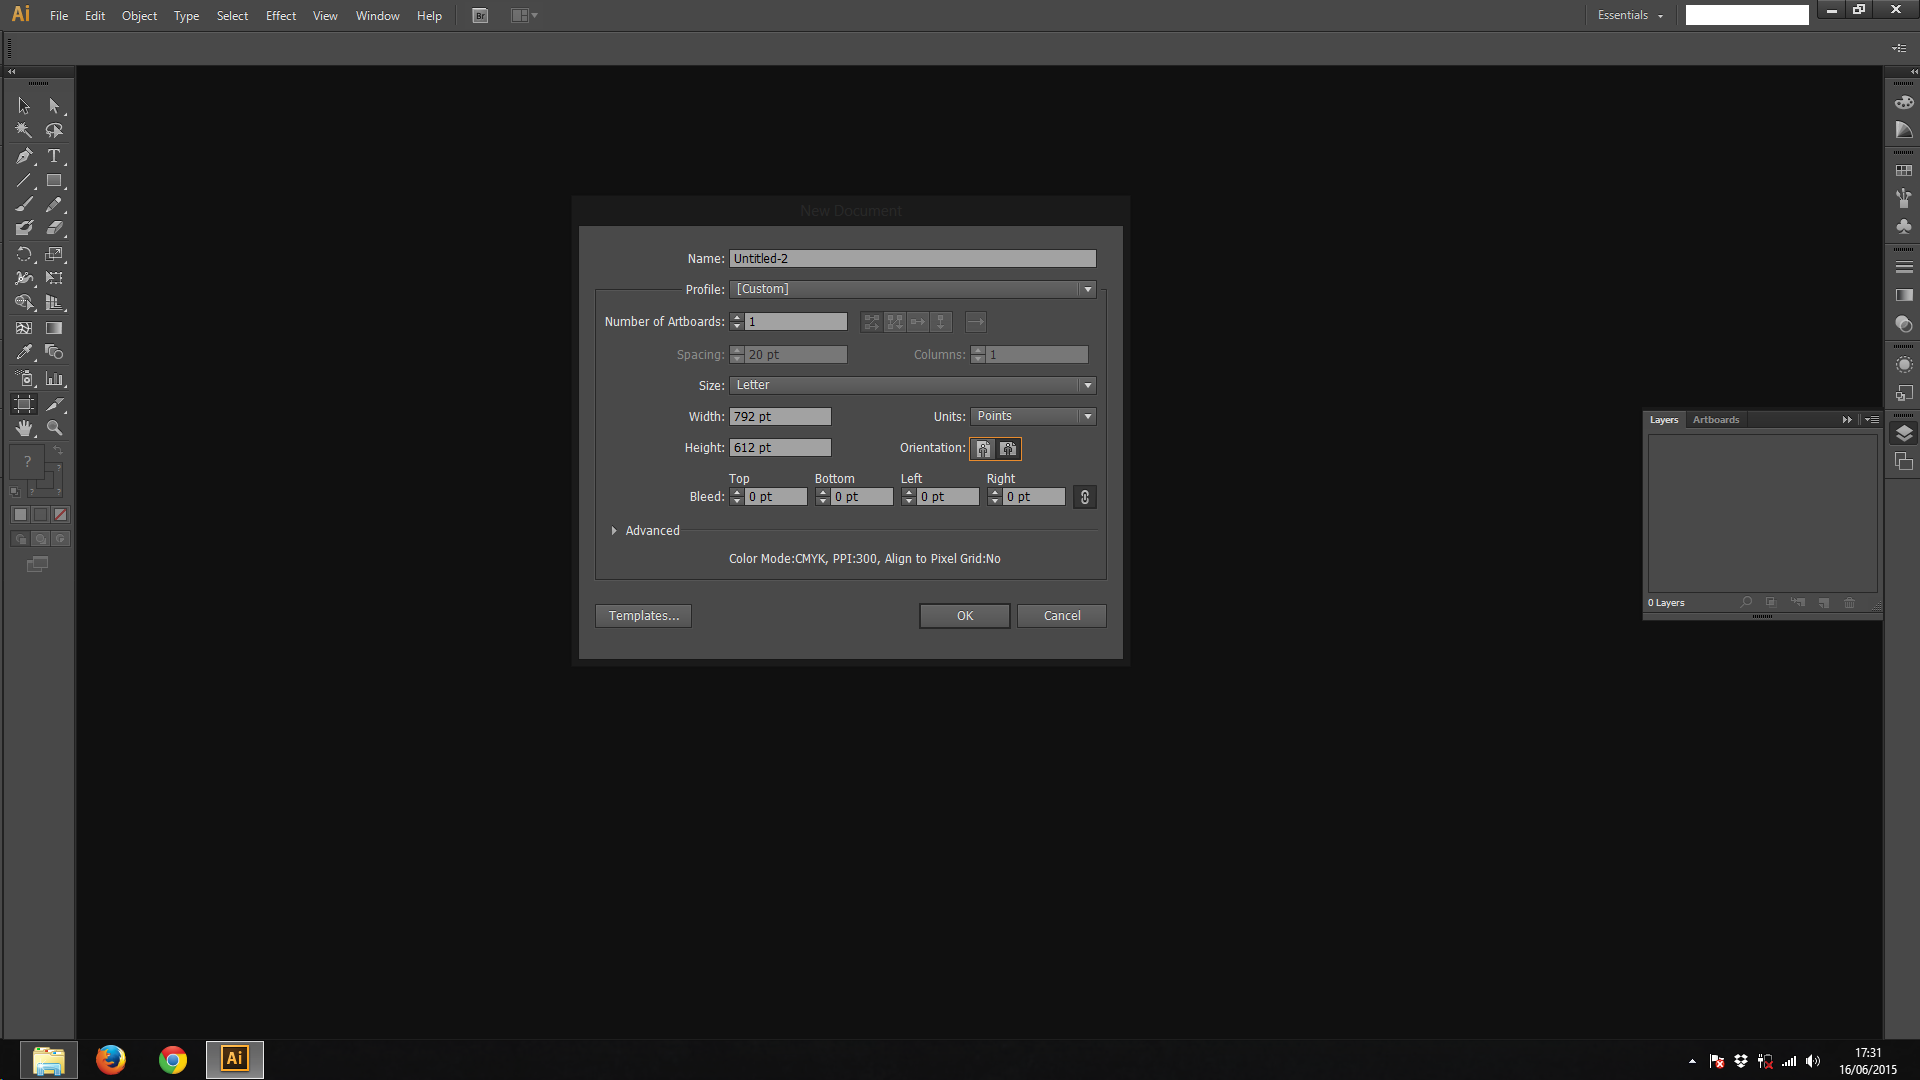The image size is (1920, 1080).
Task: Open the Profile dropdown
Action: coord(913,289)
